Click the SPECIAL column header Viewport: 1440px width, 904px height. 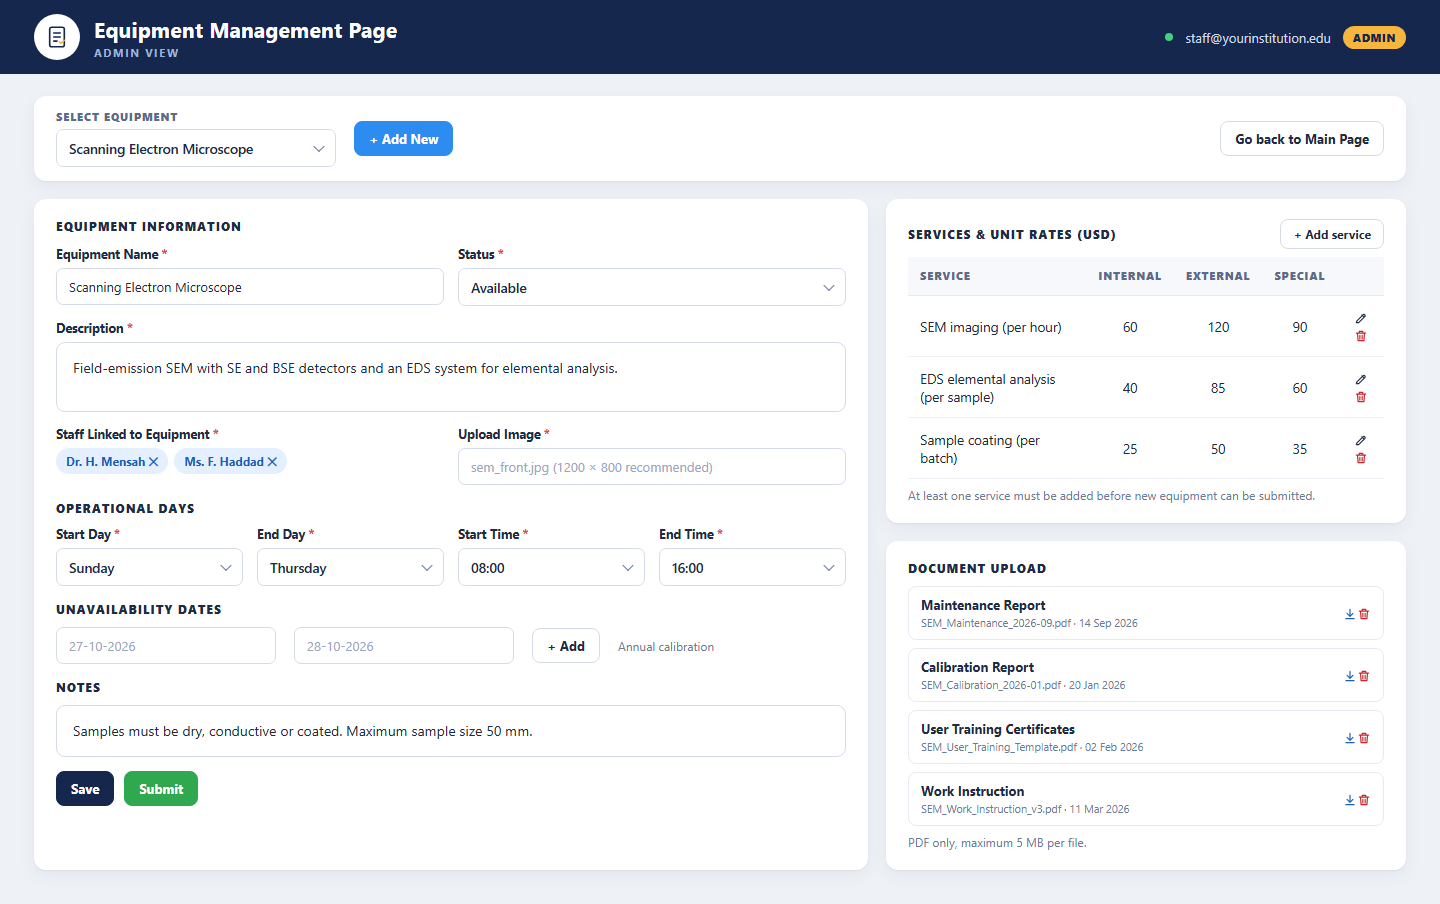point(1299,276)
